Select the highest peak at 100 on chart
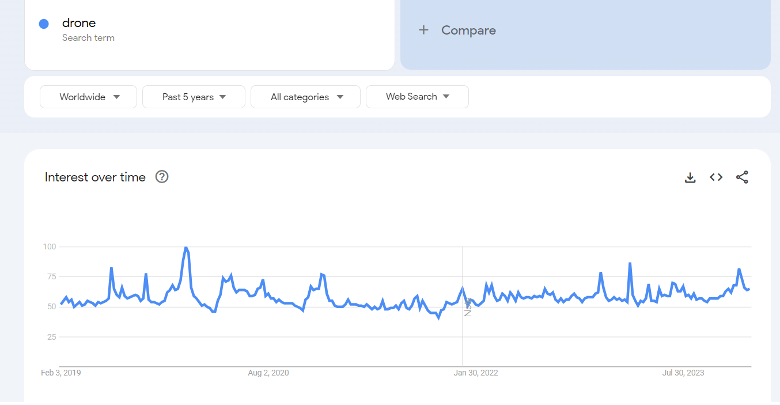This screenshot has height=405, width=780. [x=186, y=248]
